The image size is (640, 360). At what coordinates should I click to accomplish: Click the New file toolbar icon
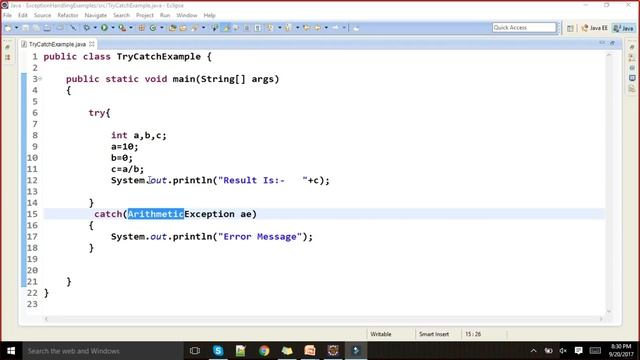[8, 28]
